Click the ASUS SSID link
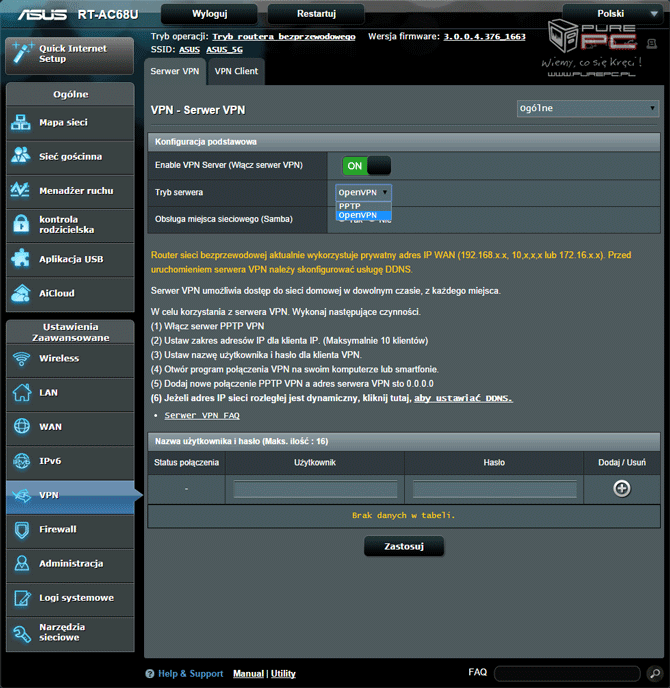This screenshot has height=688, width=670. [x=189, y=50]
